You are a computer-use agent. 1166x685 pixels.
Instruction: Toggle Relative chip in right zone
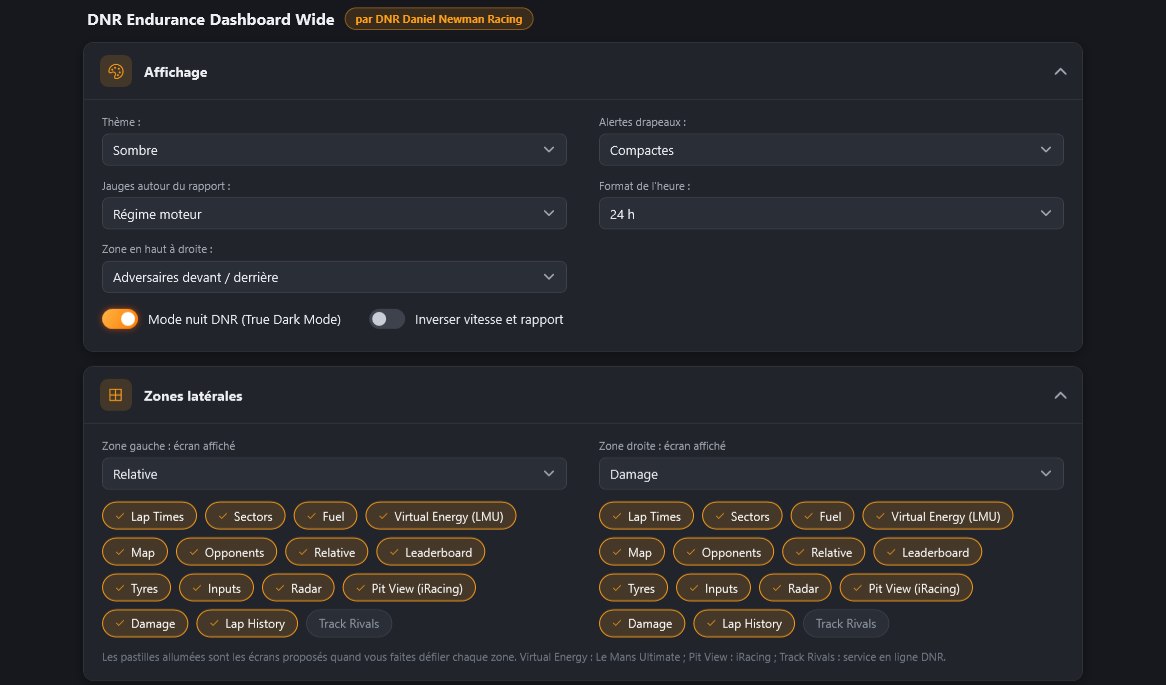(x=823, y=552)
